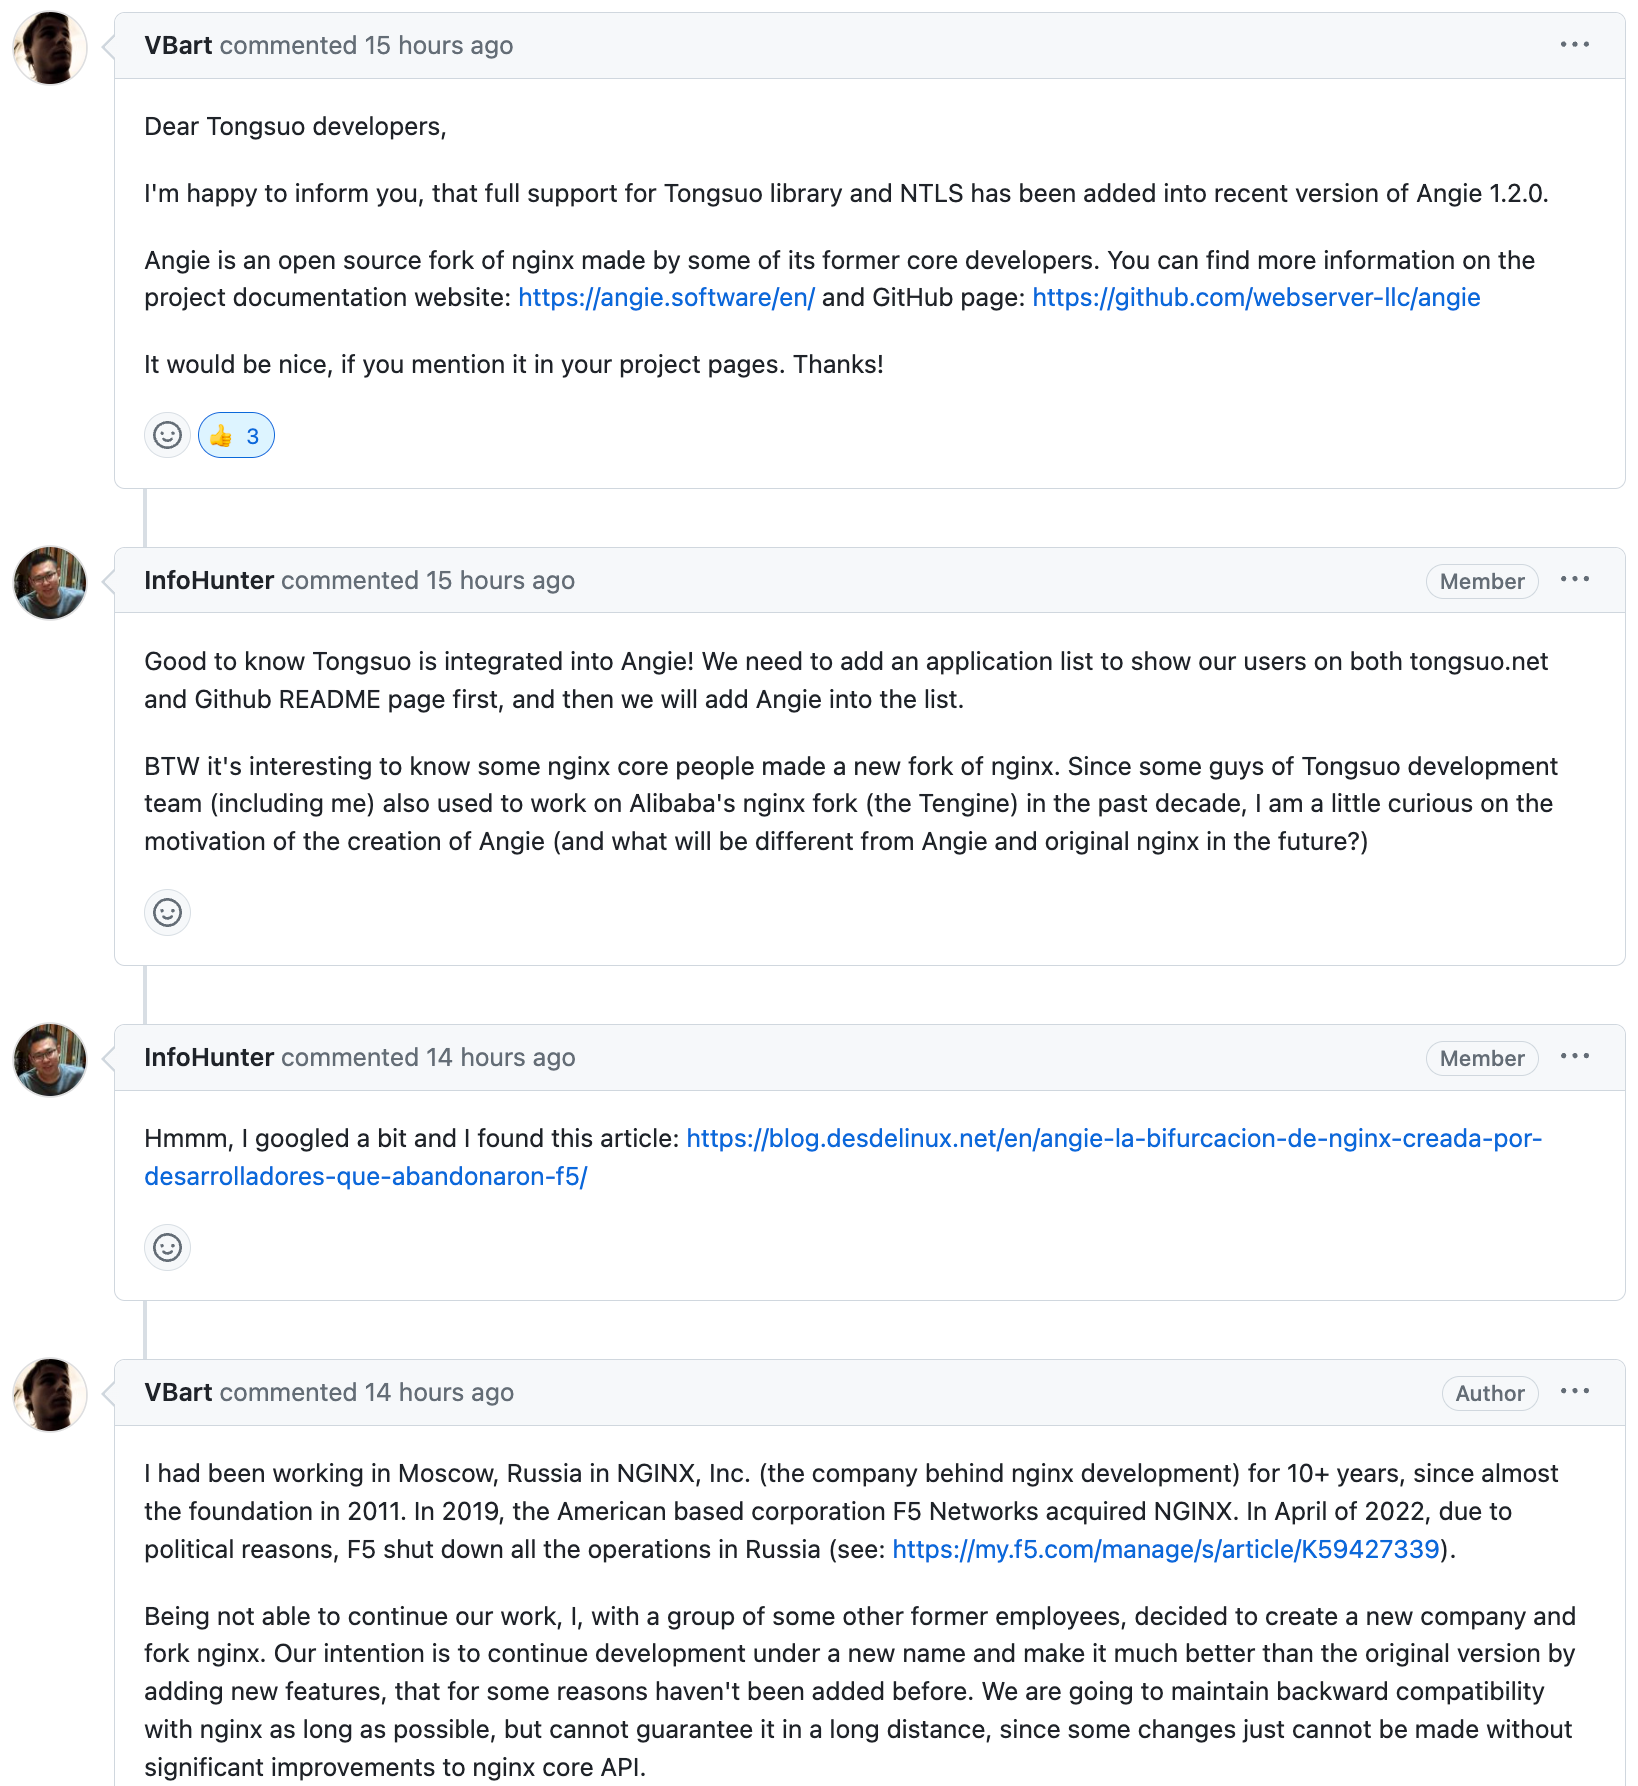Screen dimensions: 1638x1786
Task: Click the '15 hours ago' timestamp on VBart's comment
Action: tap(438, 46)
